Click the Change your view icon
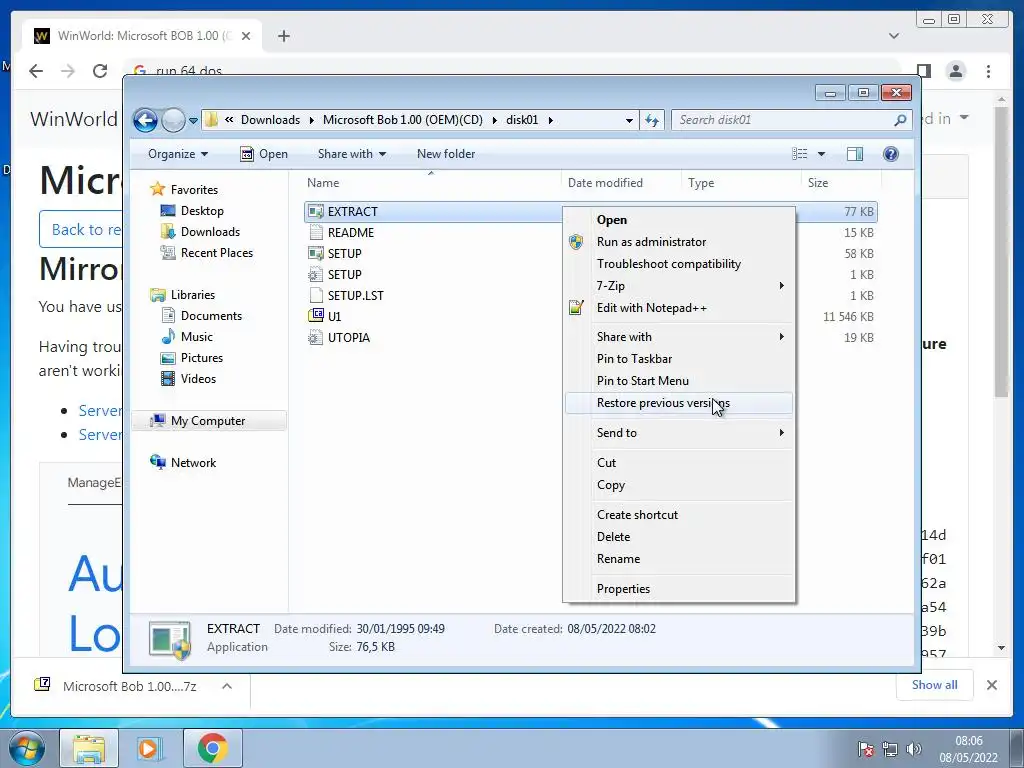Viewport: 1024px width, 768px height. [800, 154]
